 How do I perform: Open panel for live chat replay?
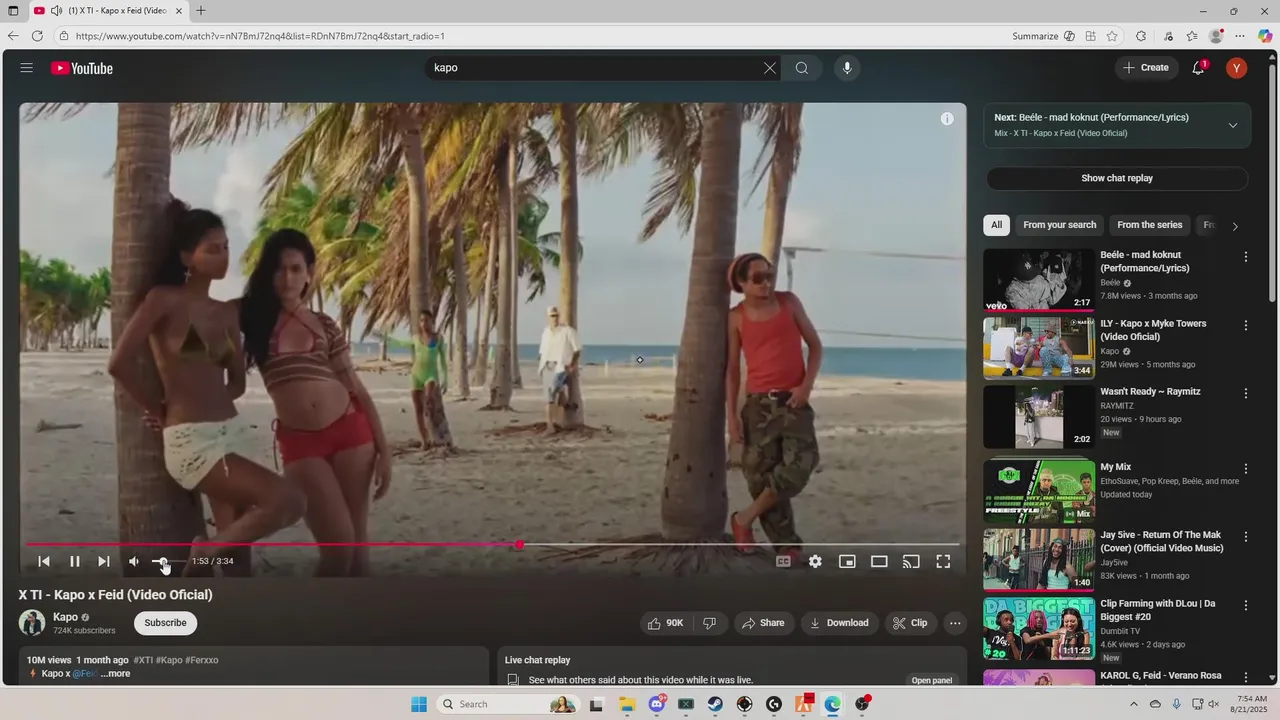point(931,680)
